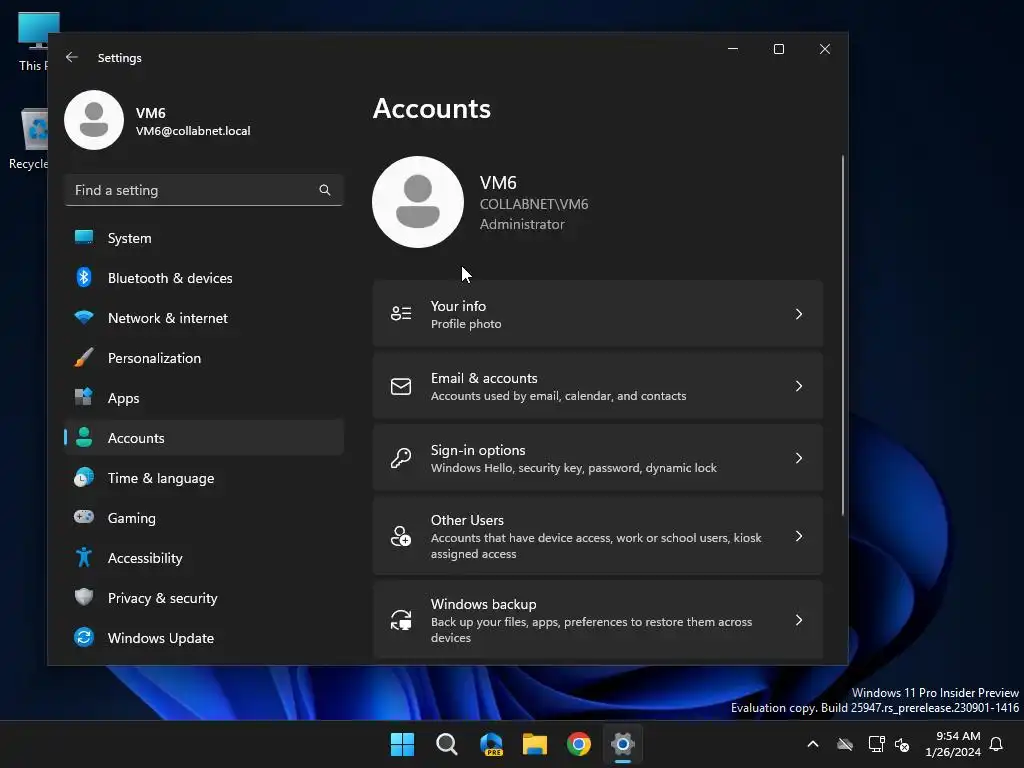Select Gaming in the sidebar

point(204,517)
